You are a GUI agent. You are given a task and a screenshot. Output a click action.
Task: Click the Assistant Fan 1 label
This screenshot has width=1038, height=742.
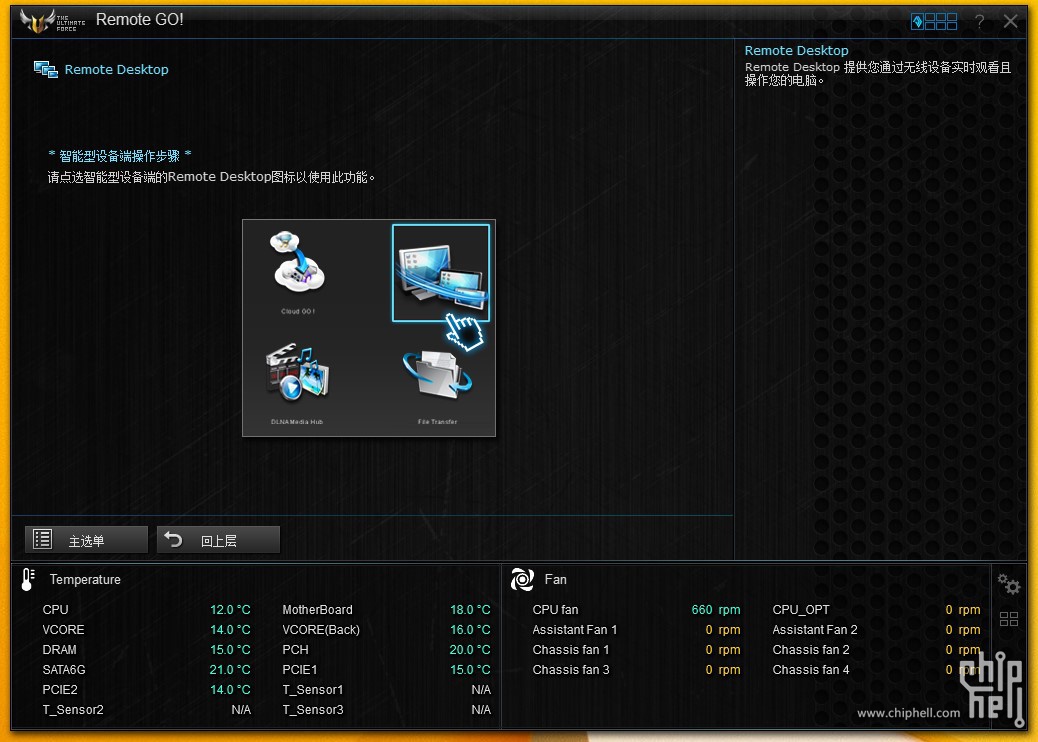[x=575, y=629]
